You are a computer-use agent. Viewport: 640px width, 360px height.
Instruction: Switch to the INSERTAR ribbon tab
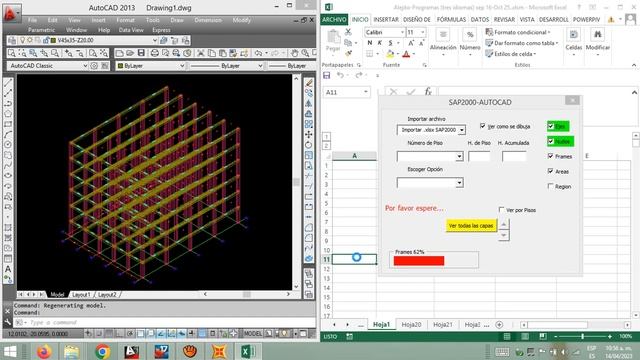pos(386,20)
